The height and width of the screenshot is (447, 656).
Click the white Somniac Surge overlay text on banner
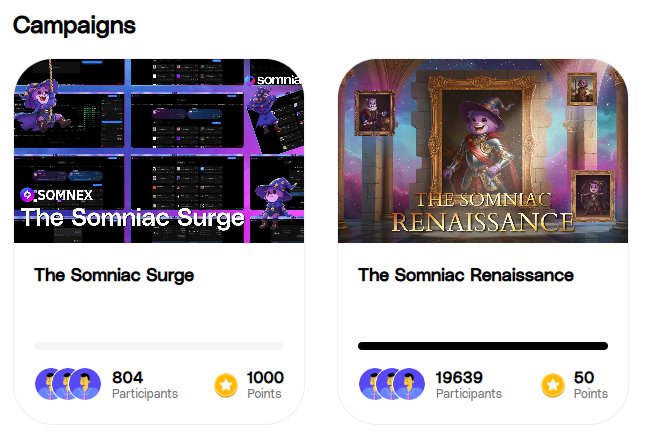click(133, 218)
